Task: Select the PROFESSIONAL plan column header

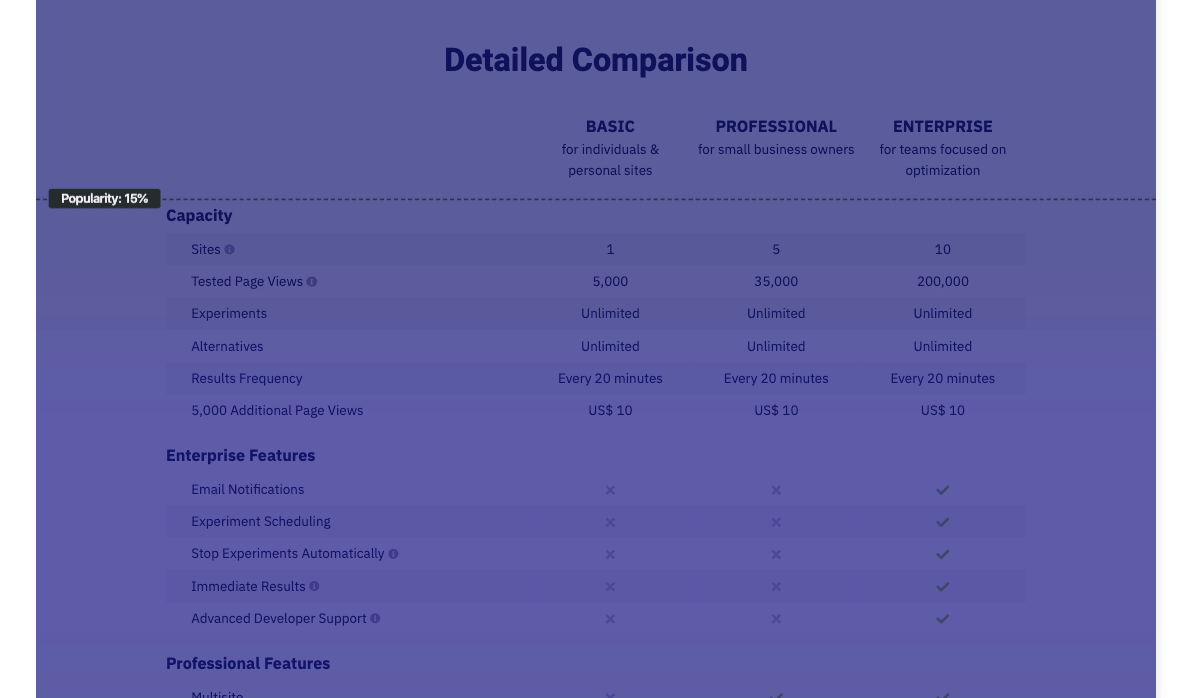Action: 776,127
